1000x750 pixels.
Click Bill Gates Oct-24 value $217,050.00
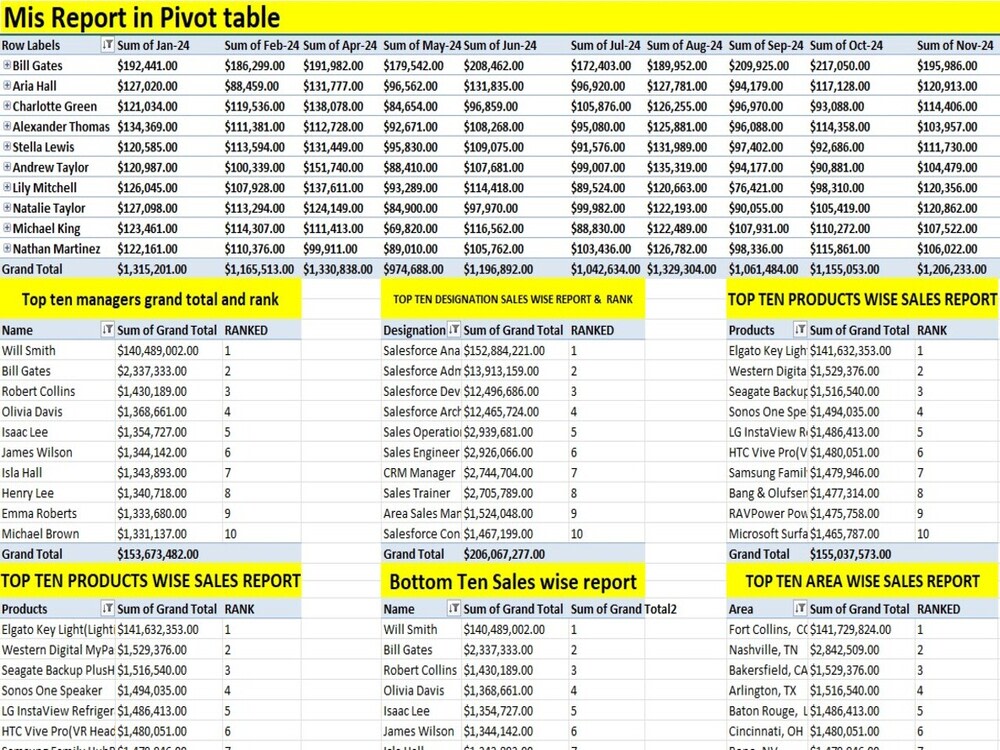tap(840, 66)
